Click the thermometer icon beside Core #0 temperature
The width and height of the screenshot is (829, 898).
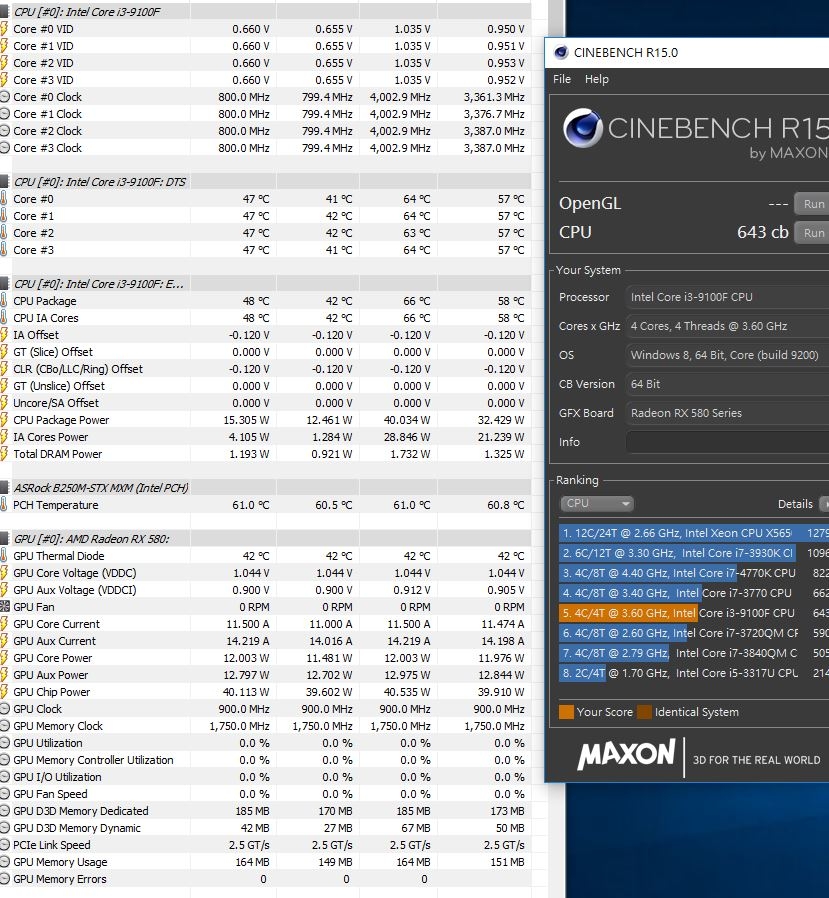pyautogui.click(x=3, y=199)
